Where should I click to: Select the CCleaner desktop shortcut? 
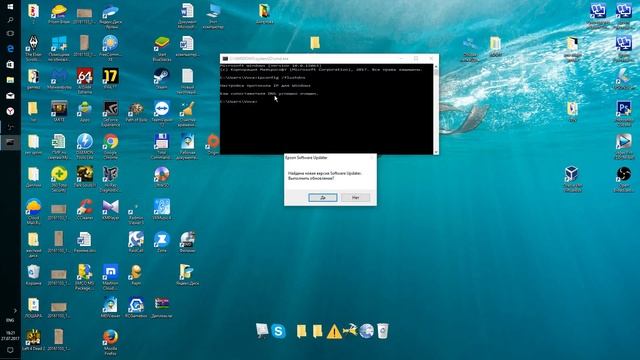(x=84, y=210)
